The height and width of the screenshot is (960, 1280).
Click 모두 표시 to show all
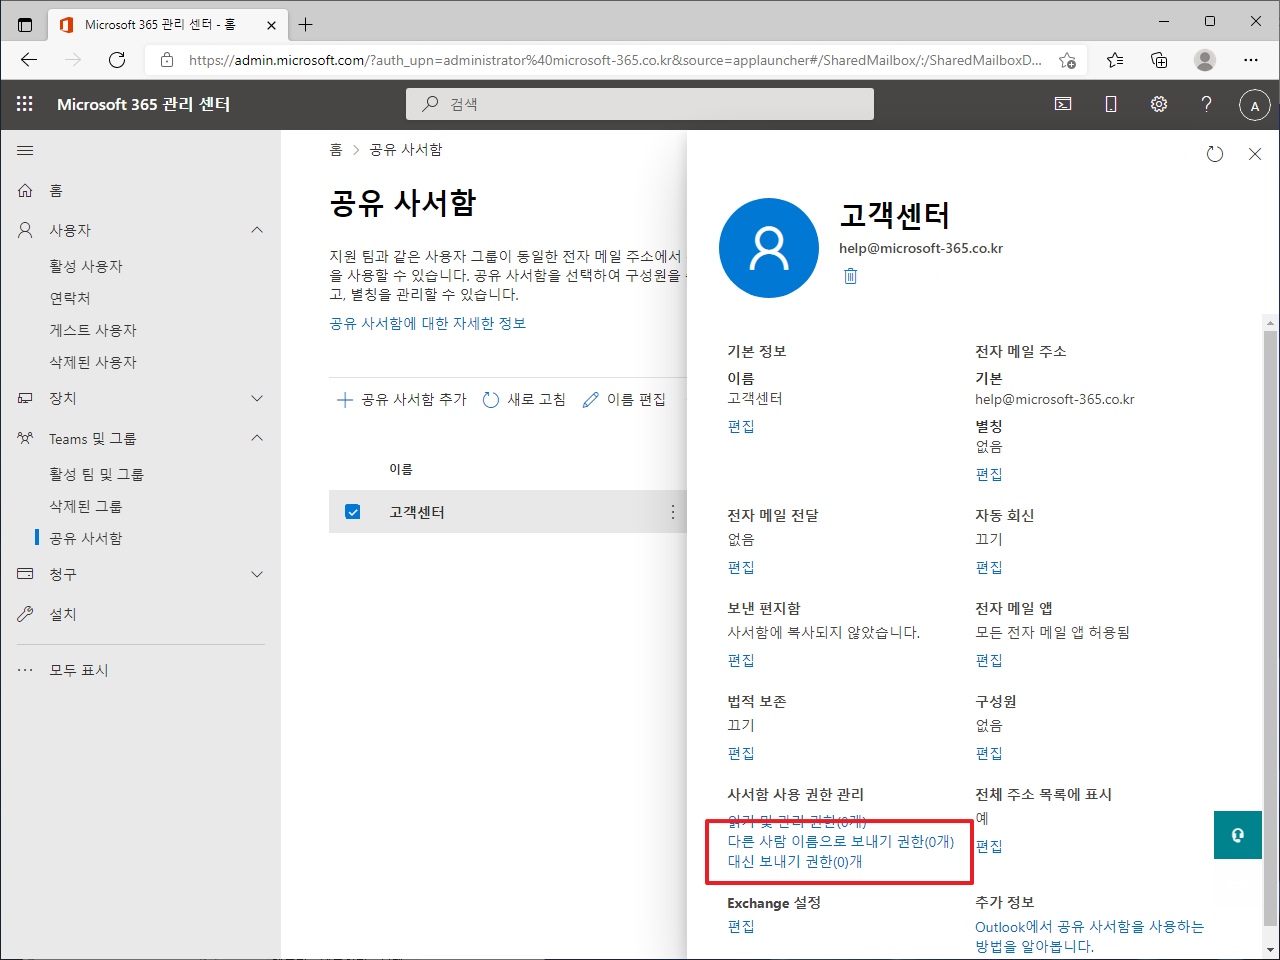[x=79, y=670]
